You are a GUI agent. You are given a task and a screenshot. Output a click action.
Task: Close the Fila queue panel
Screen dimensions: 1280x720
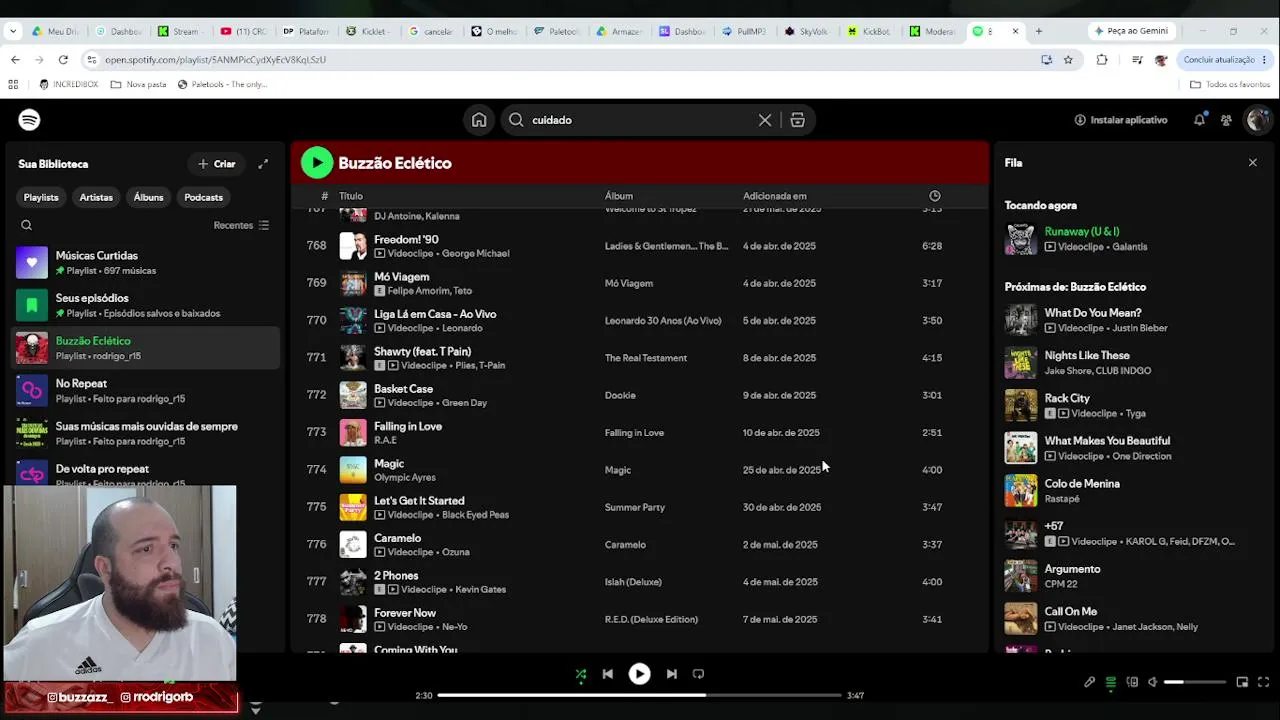click(1252, 163)
